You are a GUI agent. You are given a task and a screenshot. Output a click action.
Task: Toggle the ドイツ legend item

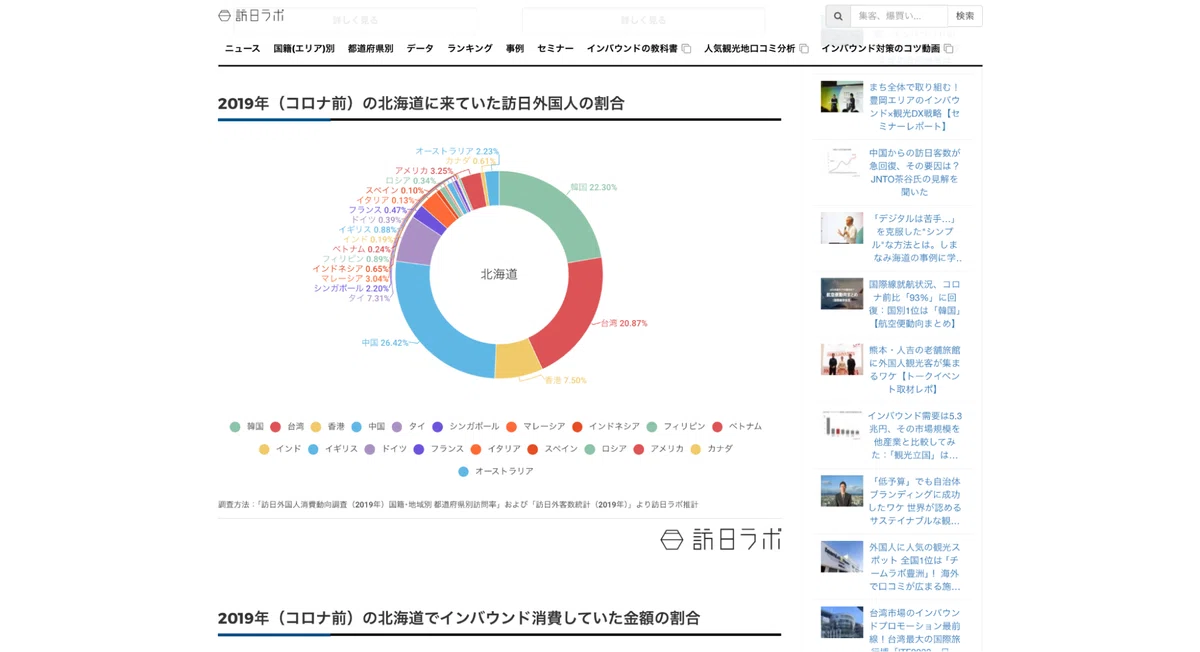[386, 449]
